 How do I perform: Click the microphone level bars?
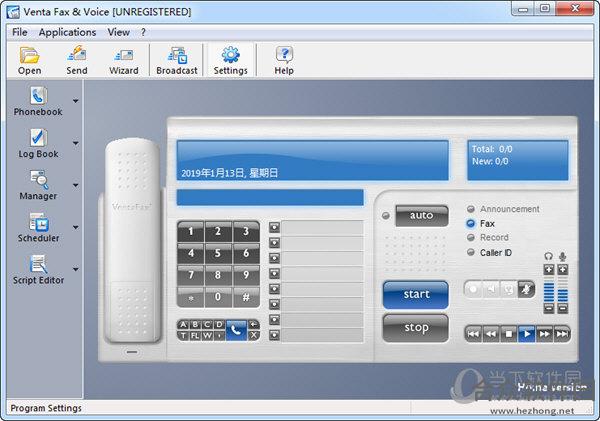[562, 289]
